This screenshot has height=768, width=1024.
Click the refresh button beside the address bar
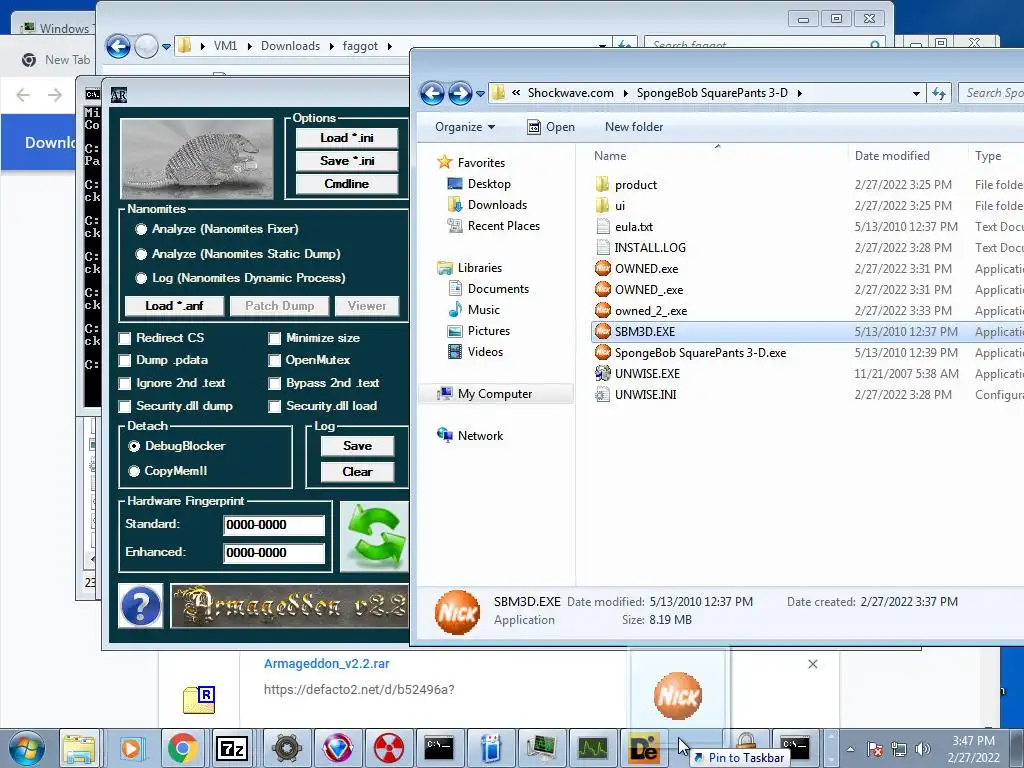tap(939, 93)
